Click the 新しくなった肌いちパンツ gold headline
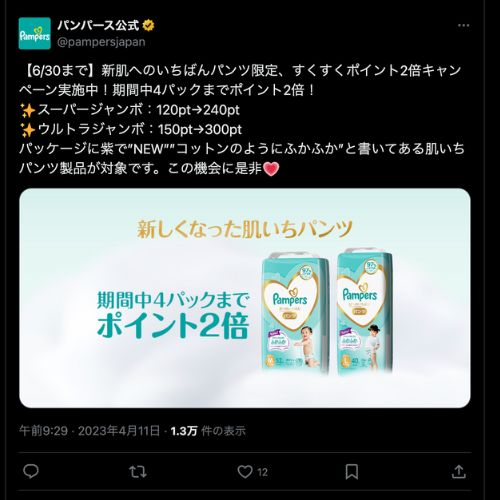The width and height of the screenshot is (500, 500). click(245, 229)
